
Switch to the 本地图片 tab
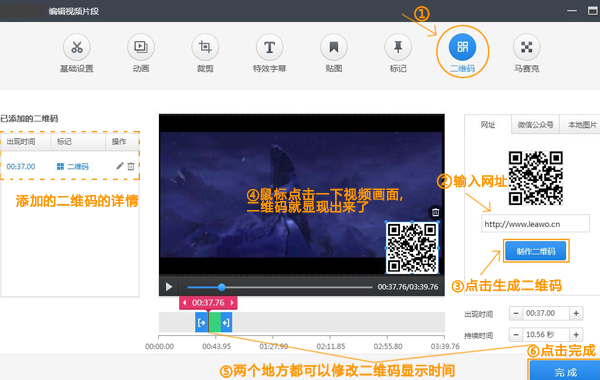[581, 125]
